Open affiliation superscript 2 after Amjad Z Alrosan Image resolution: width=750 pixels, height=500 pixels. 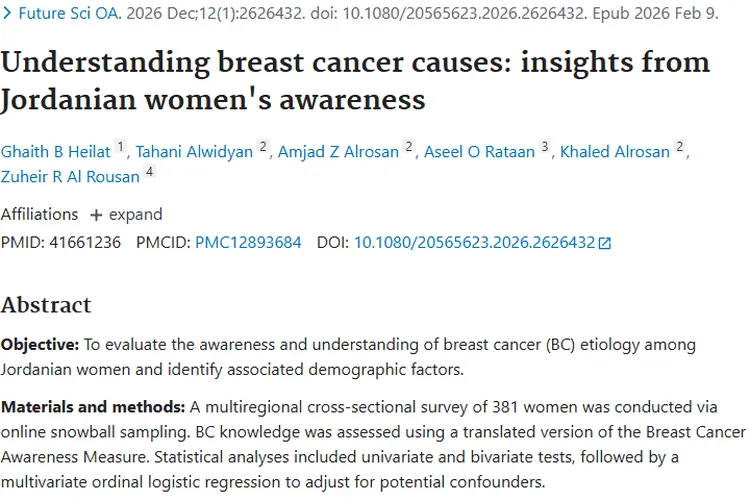pyautogui.click(x=408, y=148)
